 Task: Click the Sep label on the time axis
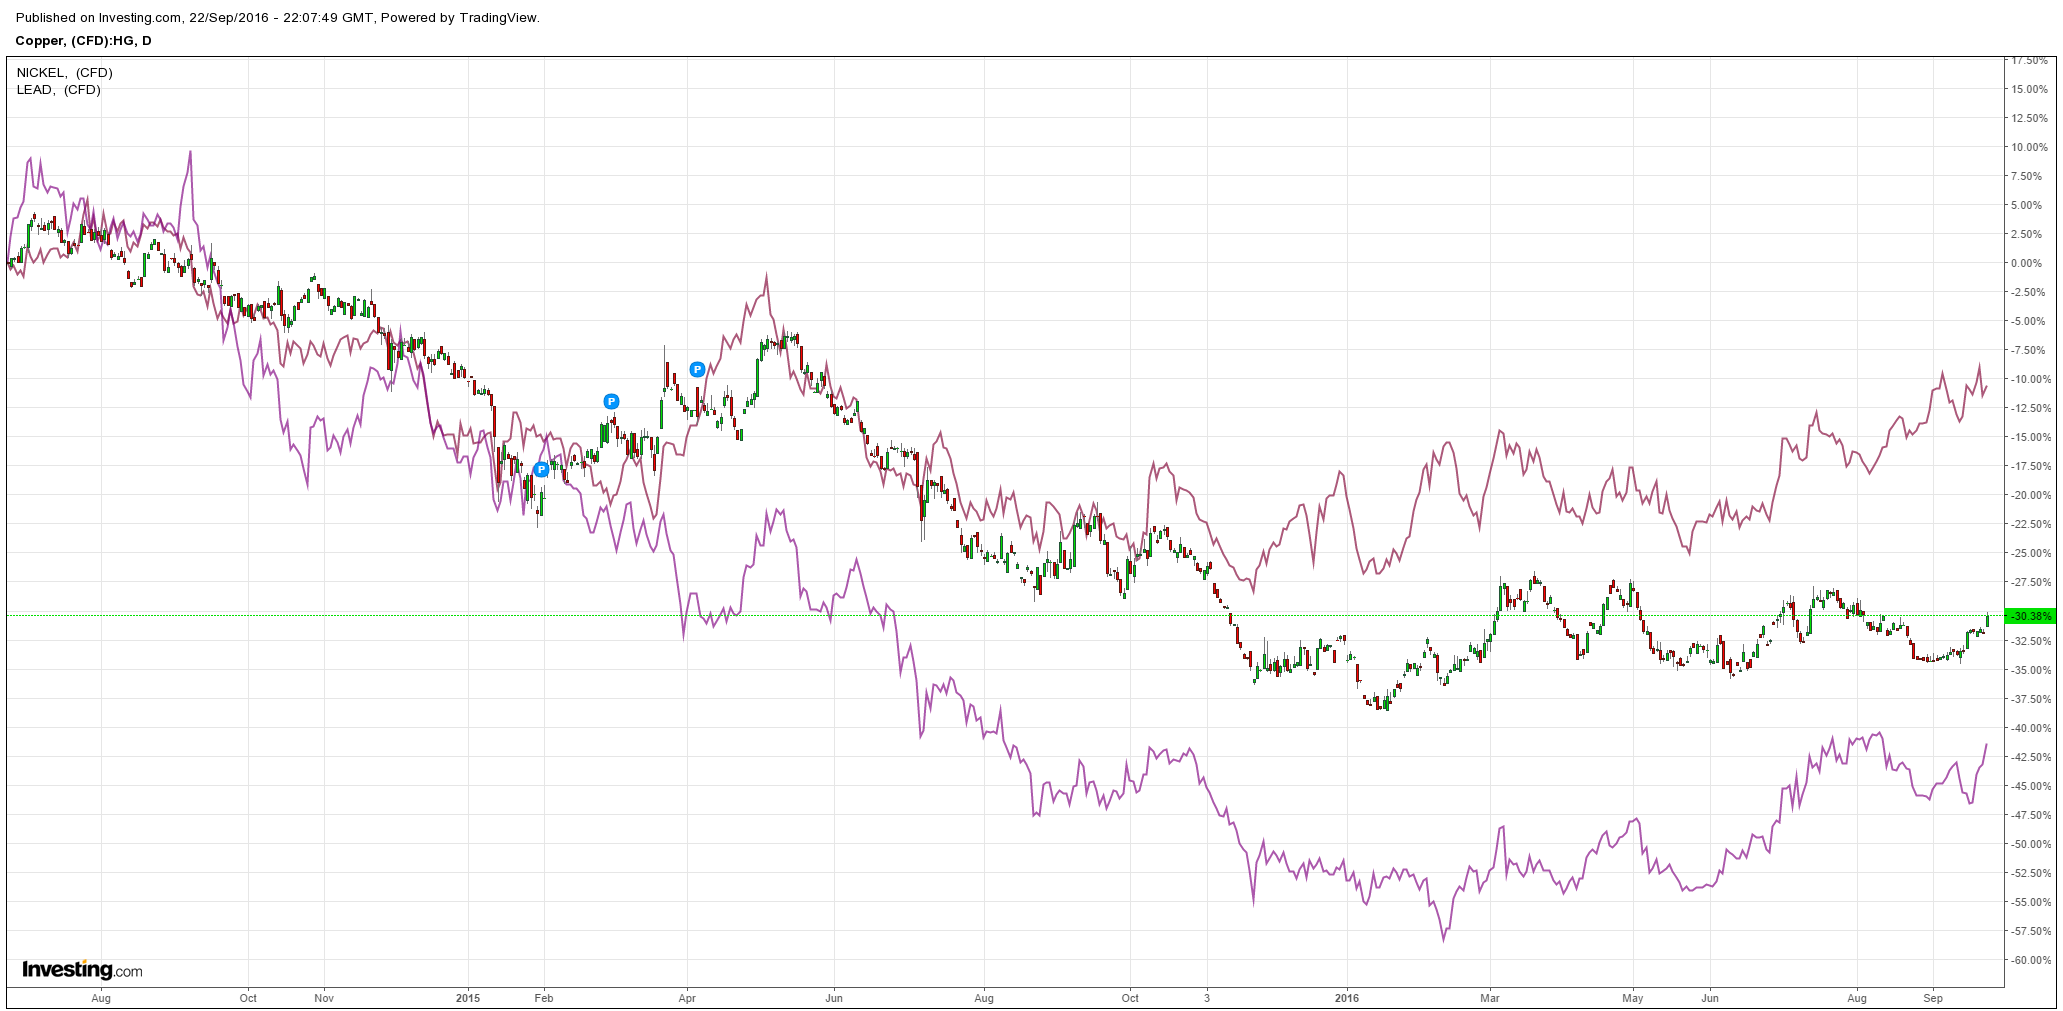tap(1933, 998)
